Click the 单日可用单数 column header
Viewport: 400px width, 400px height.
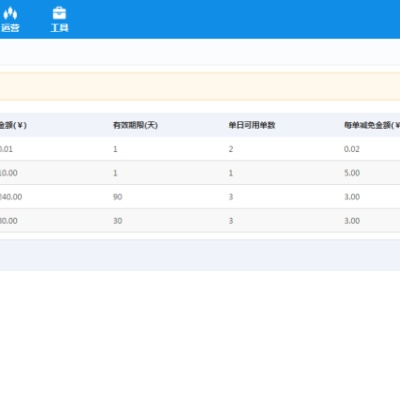[252, 125]
